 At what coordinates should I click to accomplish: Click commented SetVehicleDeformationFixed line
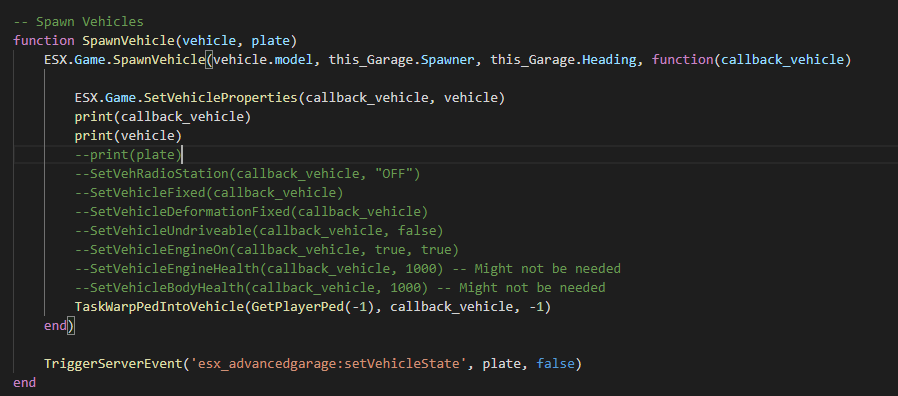pyautogui.click(x=251, y=211)
